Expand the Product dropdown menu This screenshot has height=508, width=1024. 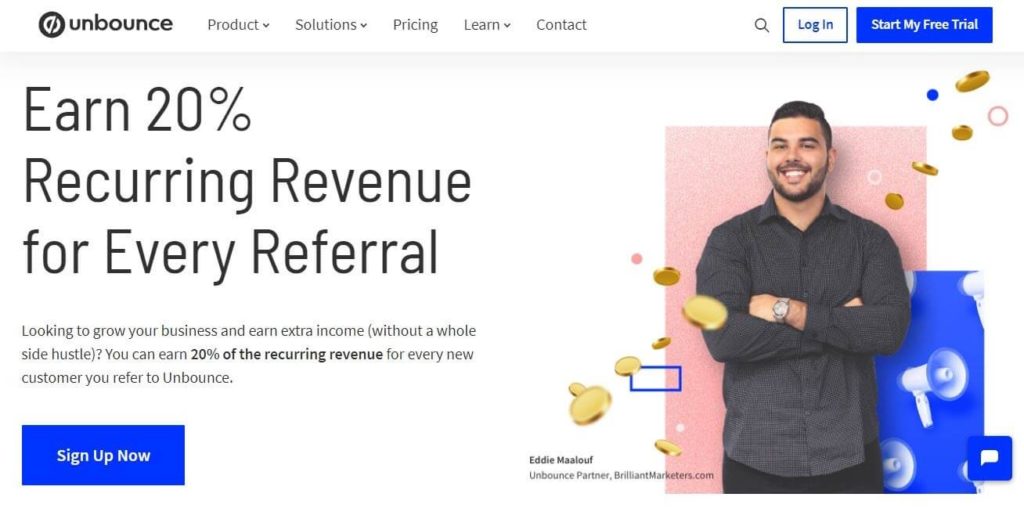(x=238, y=25)
